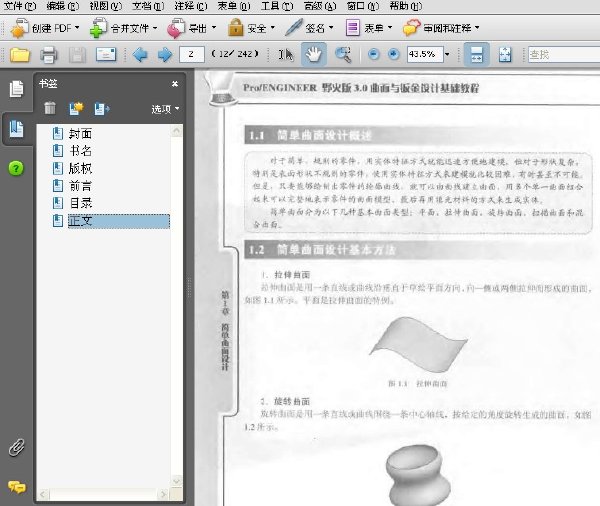Select the 版权 bookmark

[80, 168]
